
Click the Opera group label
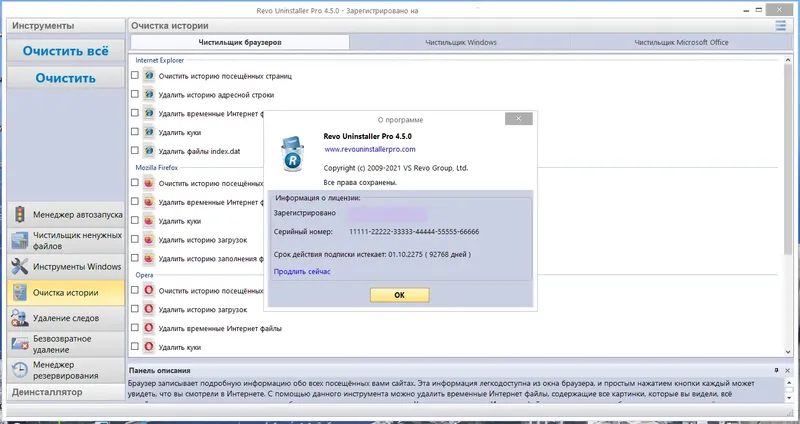(x=144, y=275)
